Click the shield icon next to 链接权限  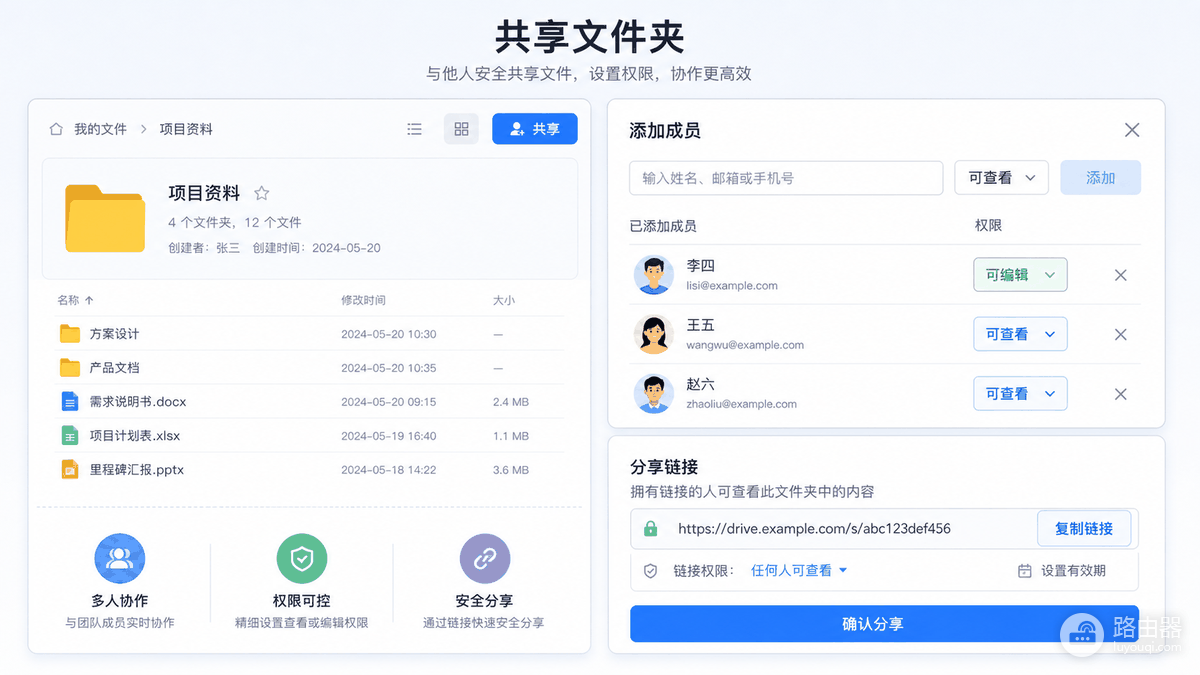click(x=650, y=570)
